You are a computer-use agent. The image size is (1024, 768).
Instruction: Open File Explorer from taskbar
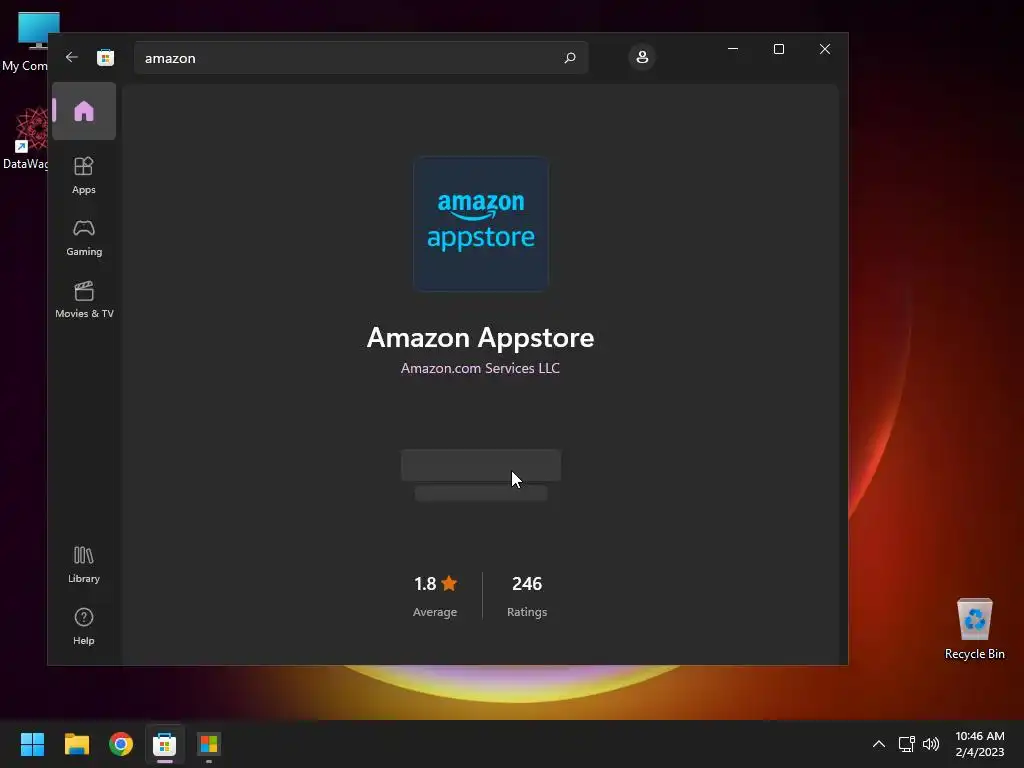76,744
